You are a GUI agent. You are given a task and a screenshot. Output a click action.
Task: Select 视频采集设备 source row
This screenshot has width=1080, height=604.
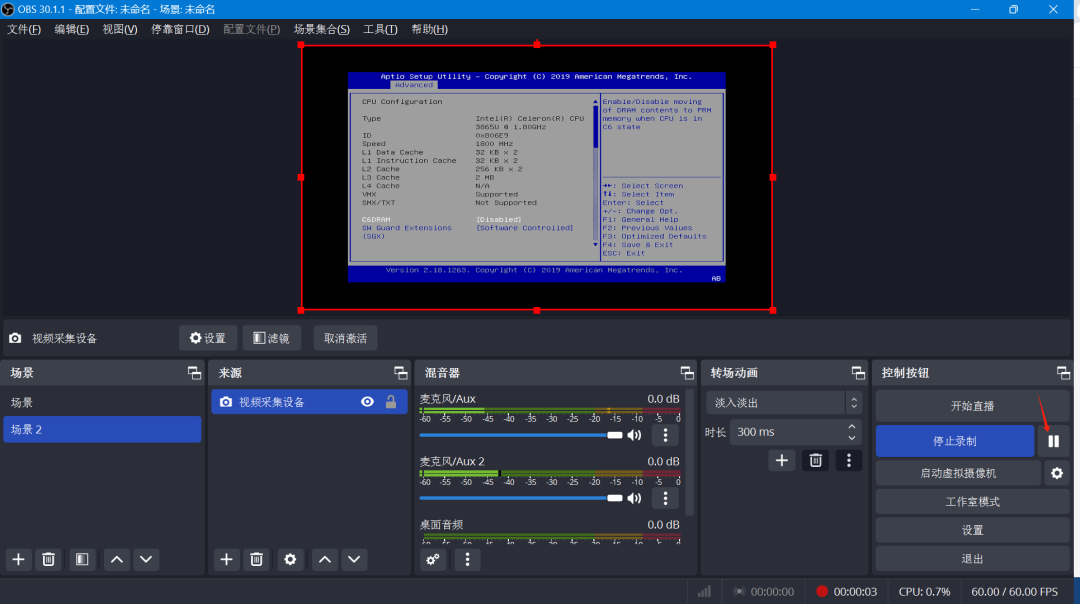tap(309, 402)
